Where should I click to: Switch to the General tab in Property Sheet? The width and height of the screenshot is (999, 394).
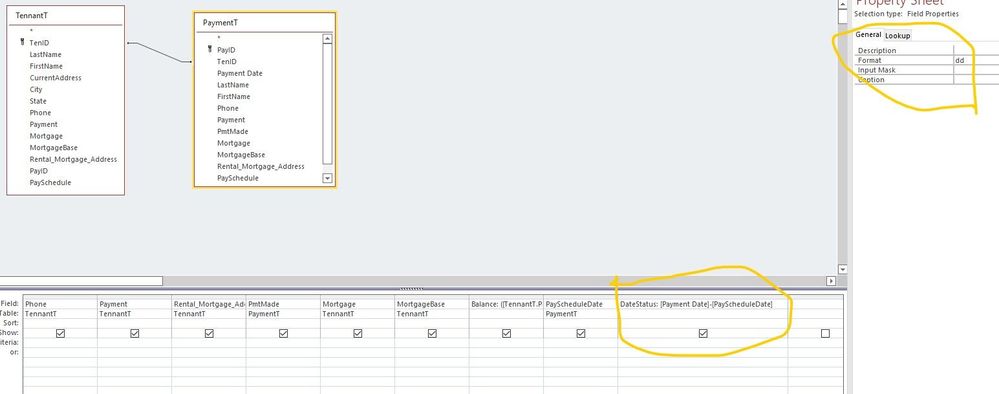click(x=868, y=35)
